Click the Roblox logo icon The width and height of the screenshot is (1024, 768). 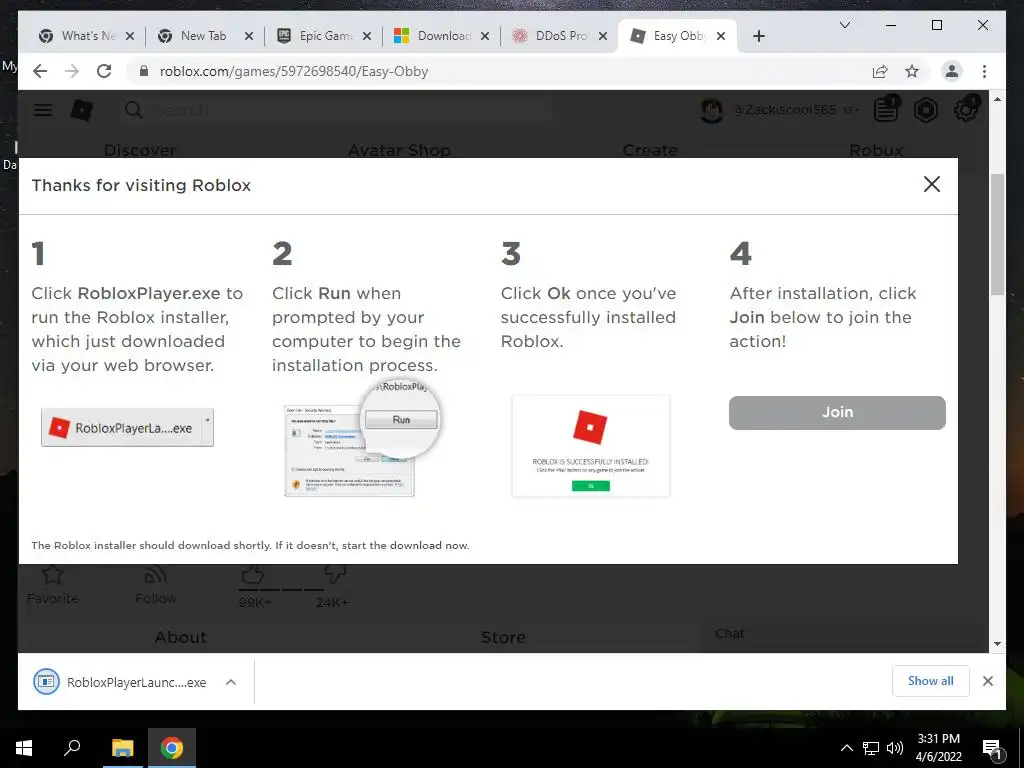[x=82, y=110]
